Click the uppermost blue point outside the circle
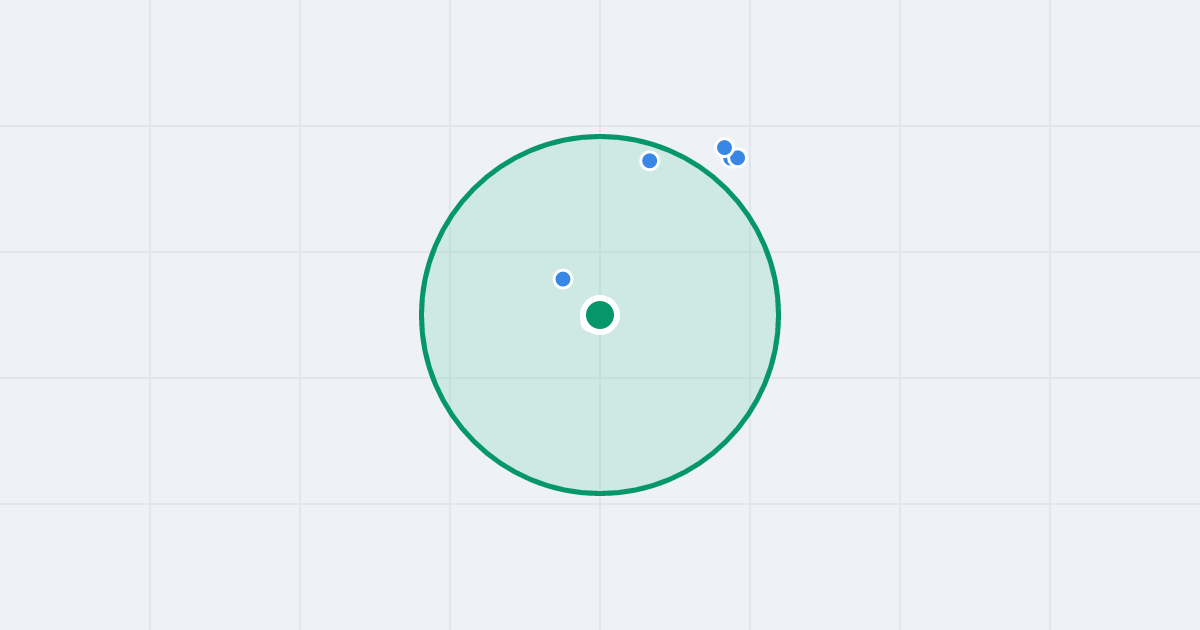This screenshot has width=1200, height=630. pos(725,148)
